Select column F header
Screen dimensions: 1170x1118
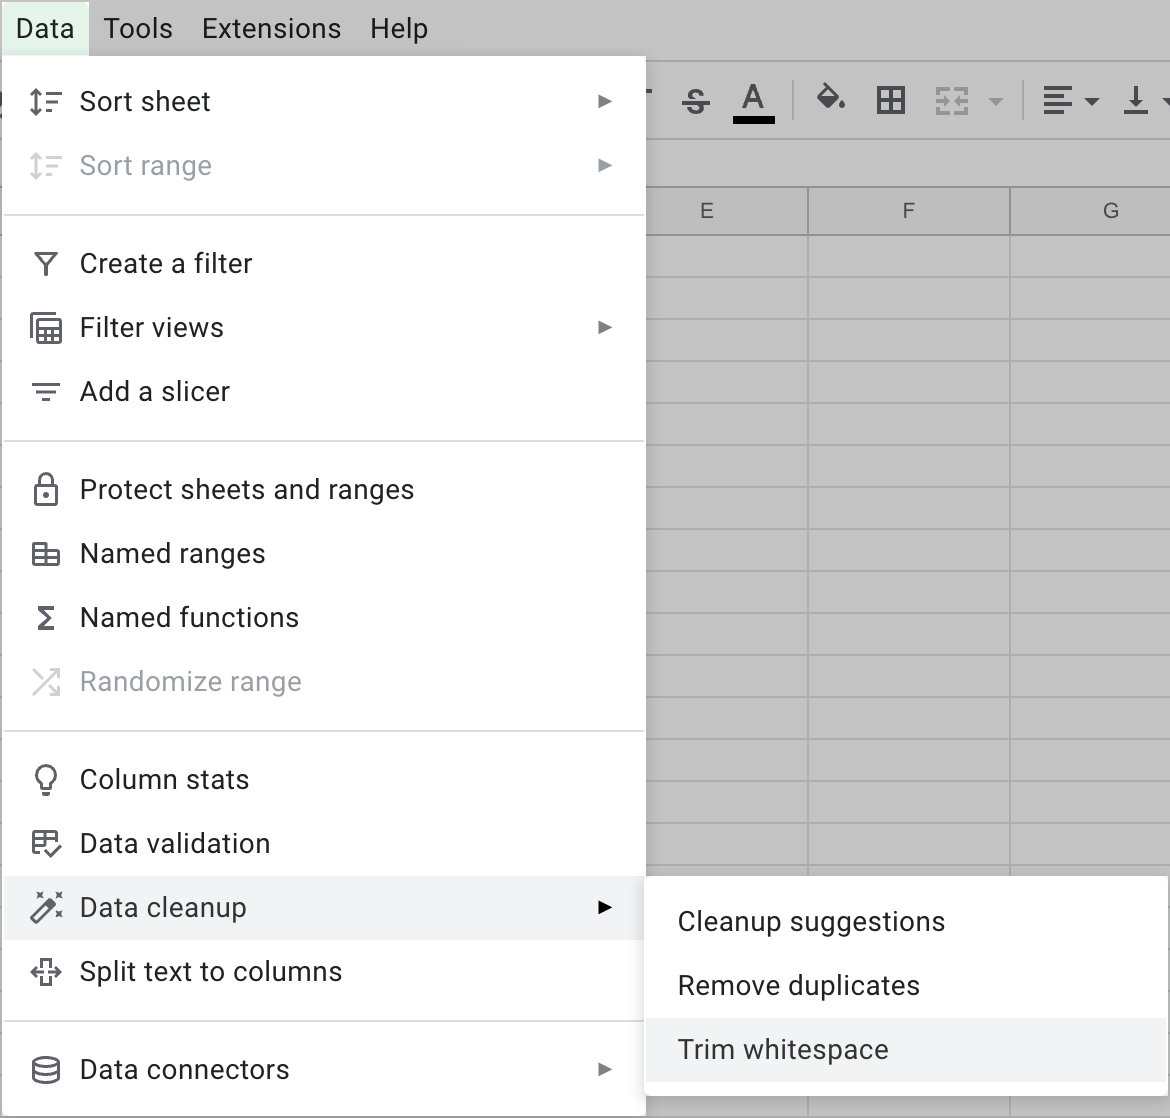(907, 211)
